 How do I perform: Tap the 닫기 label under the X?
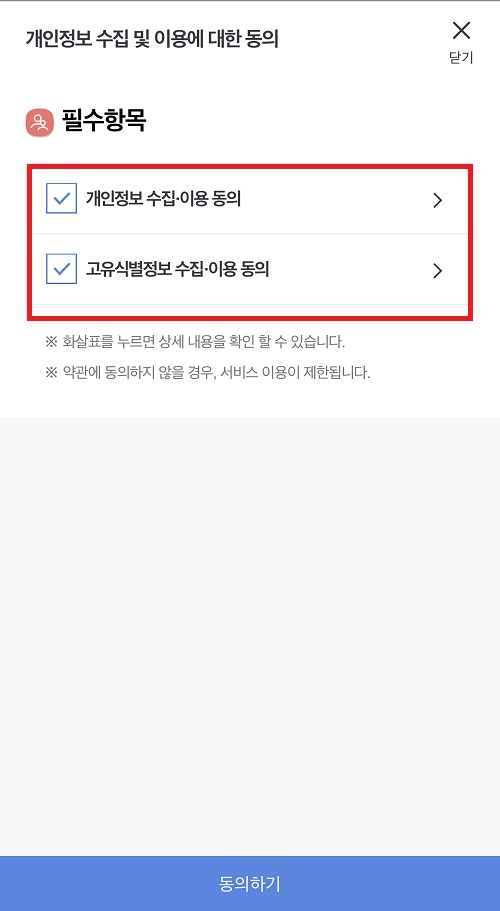point(461,58)
